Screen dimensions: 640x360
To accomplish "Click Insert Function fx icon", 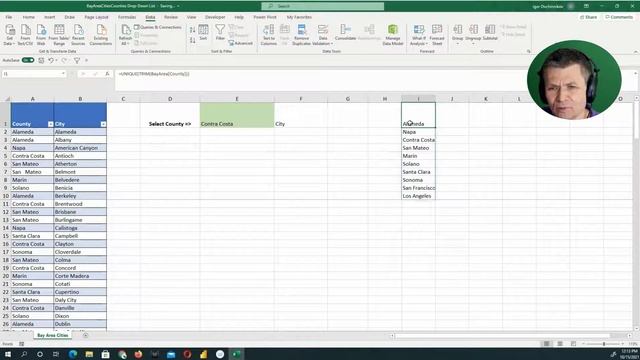I will (107, 74).
